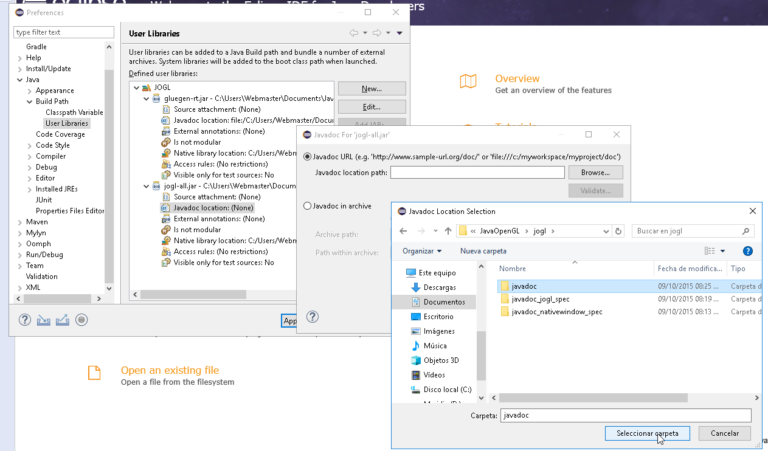Select the Javadoc URL radio button
Image resolution: width=768 pixels, height=451 pixels.
click(307, 157)
